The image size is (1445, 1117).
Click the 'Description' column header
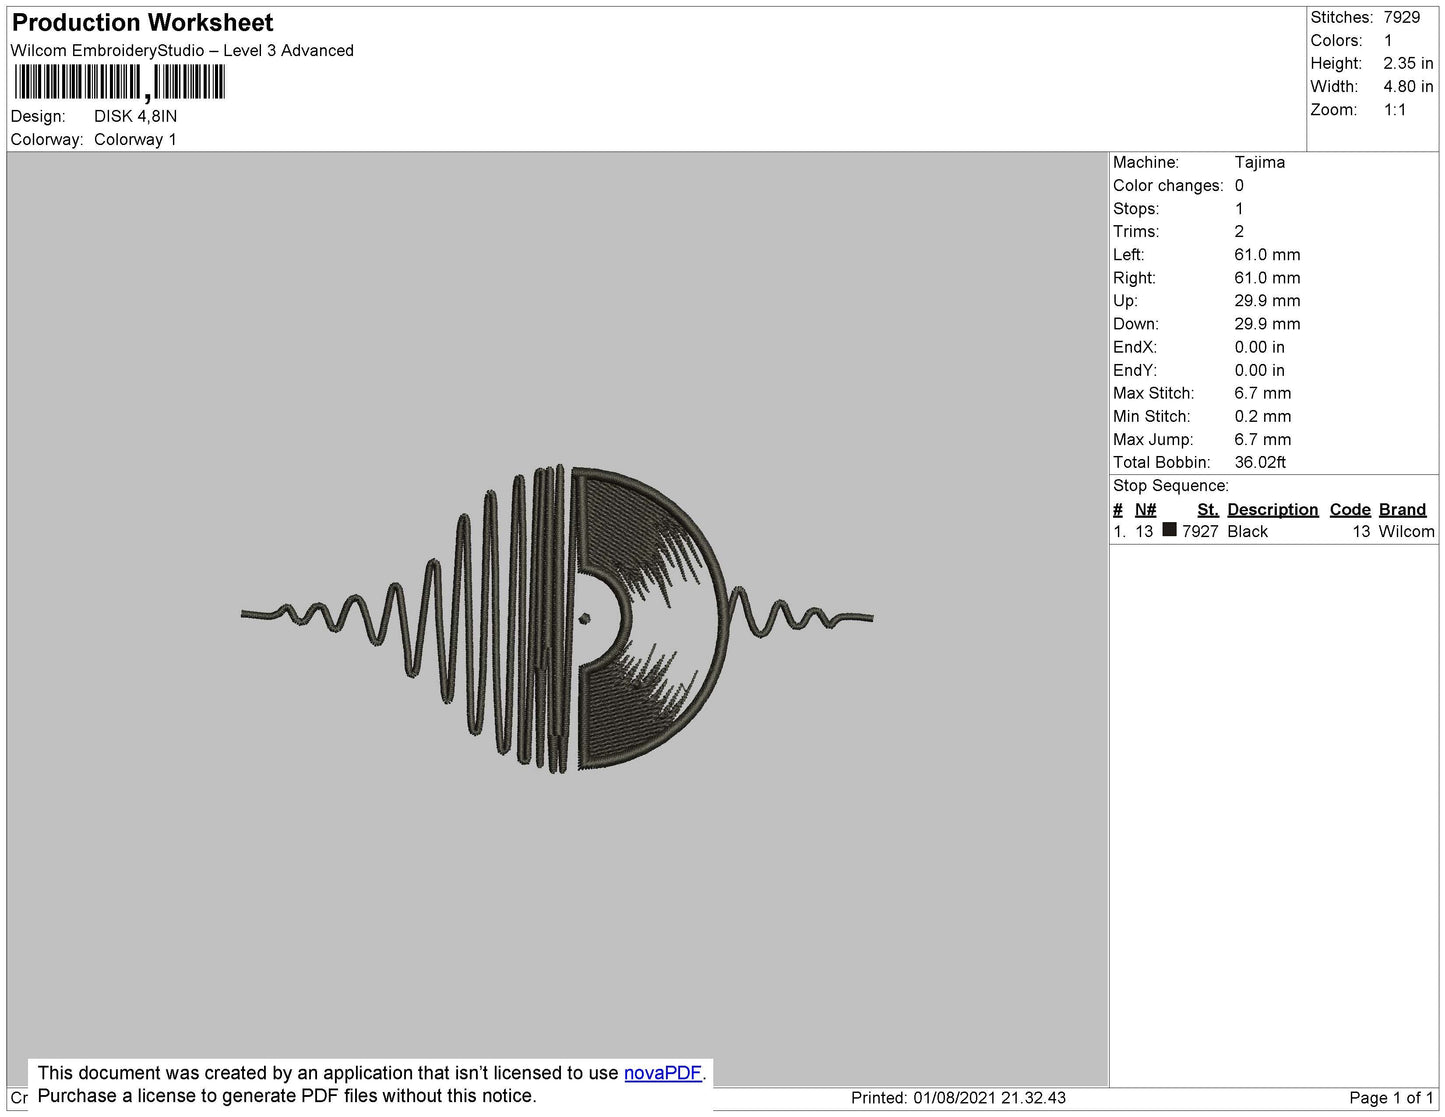pos(1273,509)
